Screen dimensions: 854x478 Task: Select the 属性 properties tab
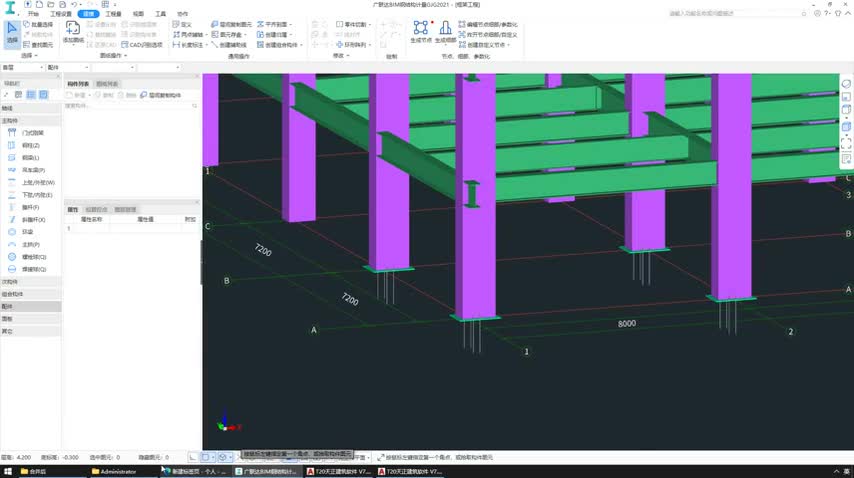pos(72,210)
